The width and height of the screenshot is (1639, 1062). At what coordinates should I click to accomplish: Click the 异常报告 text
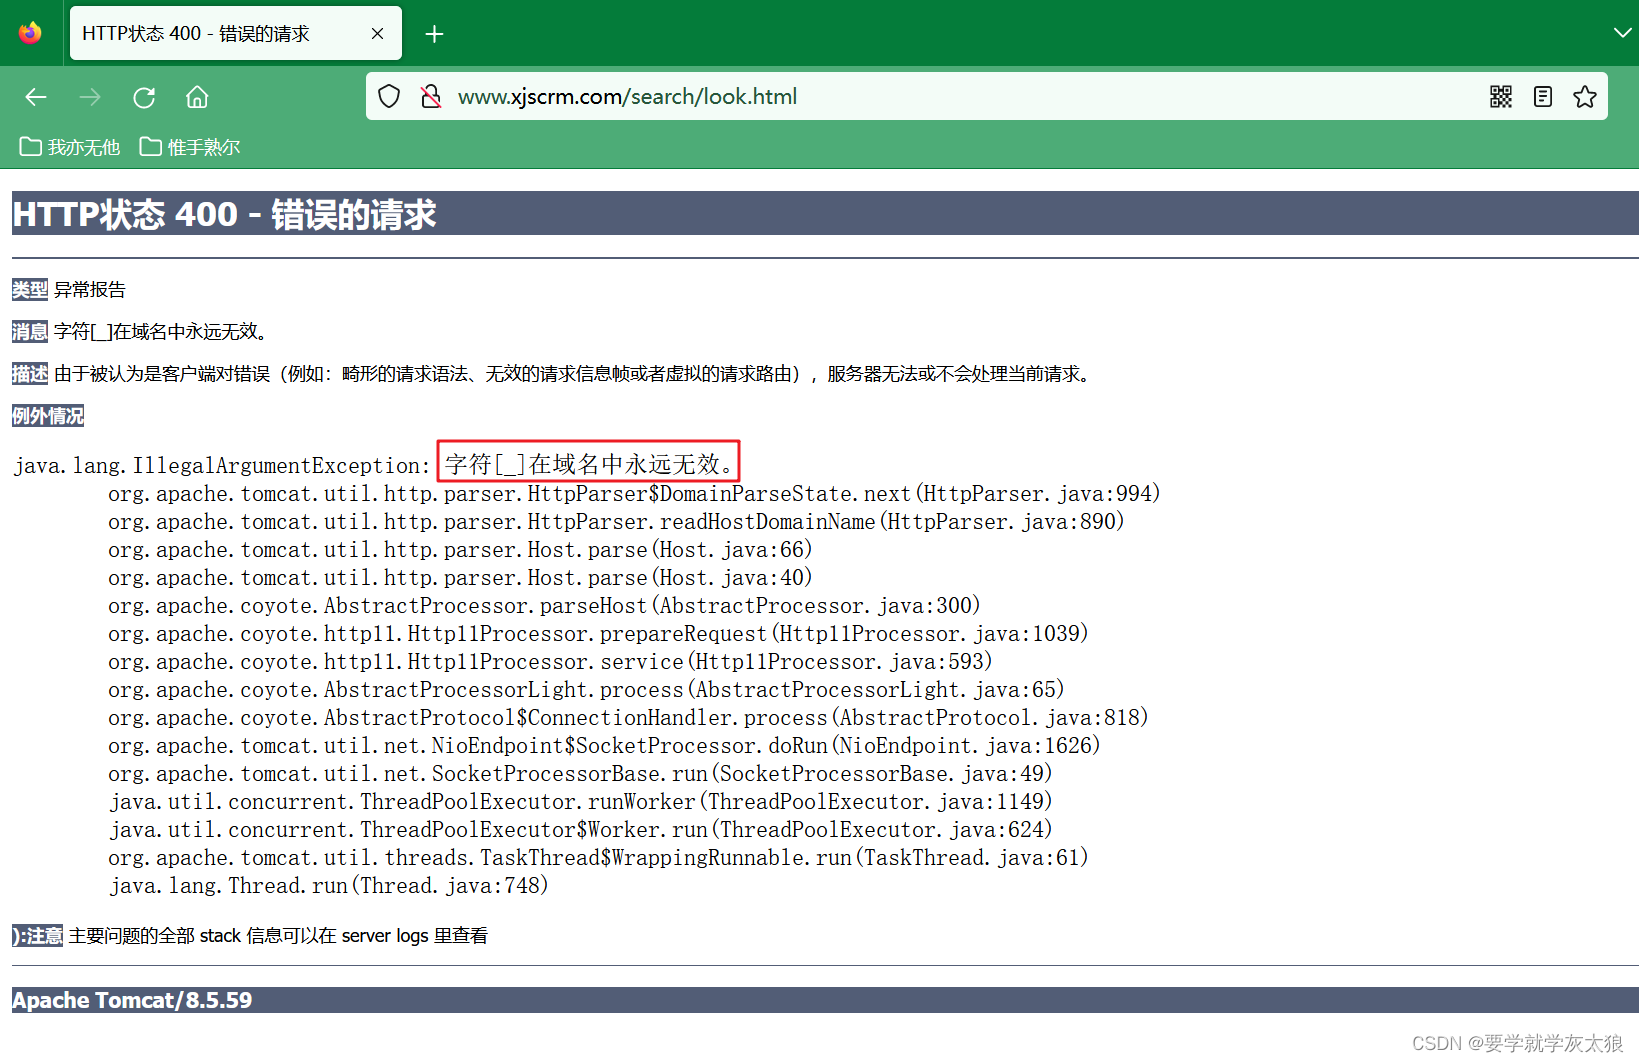pos(90,290)
